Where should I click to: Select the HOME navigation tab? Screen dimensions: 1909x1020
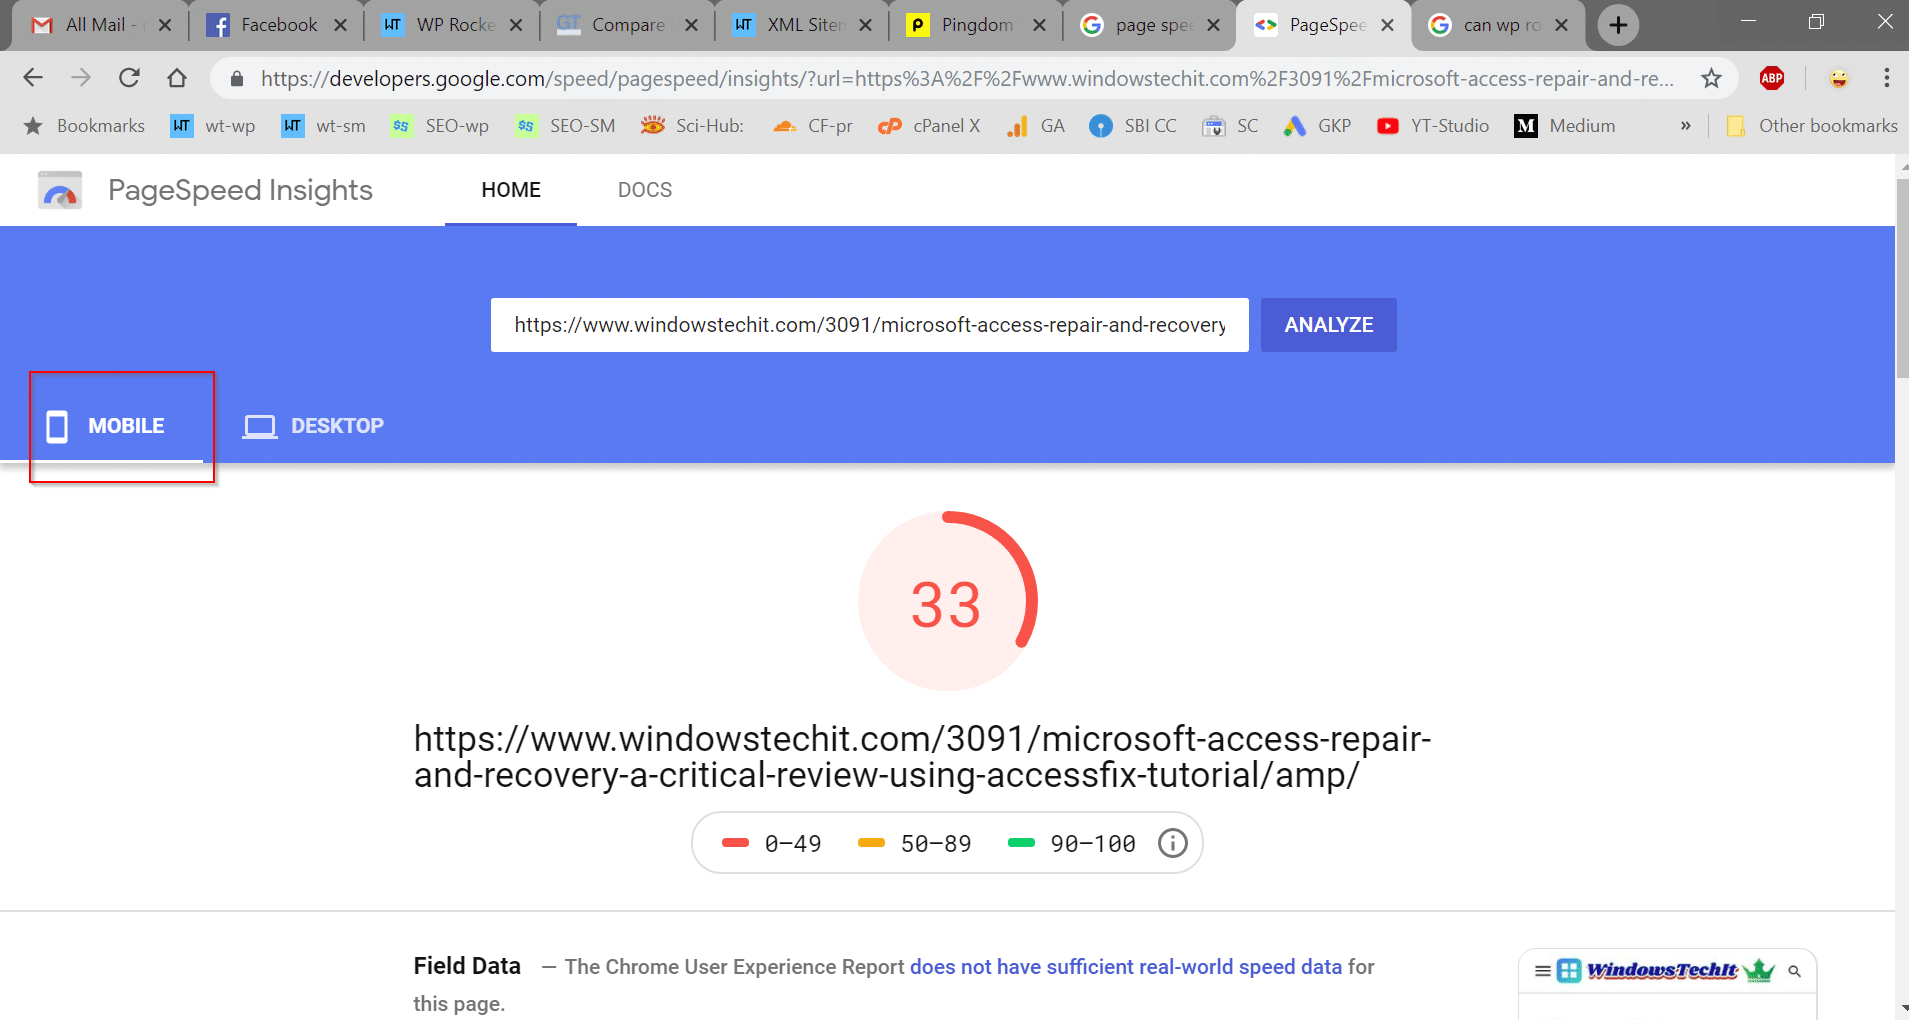(x=511, y=190)
